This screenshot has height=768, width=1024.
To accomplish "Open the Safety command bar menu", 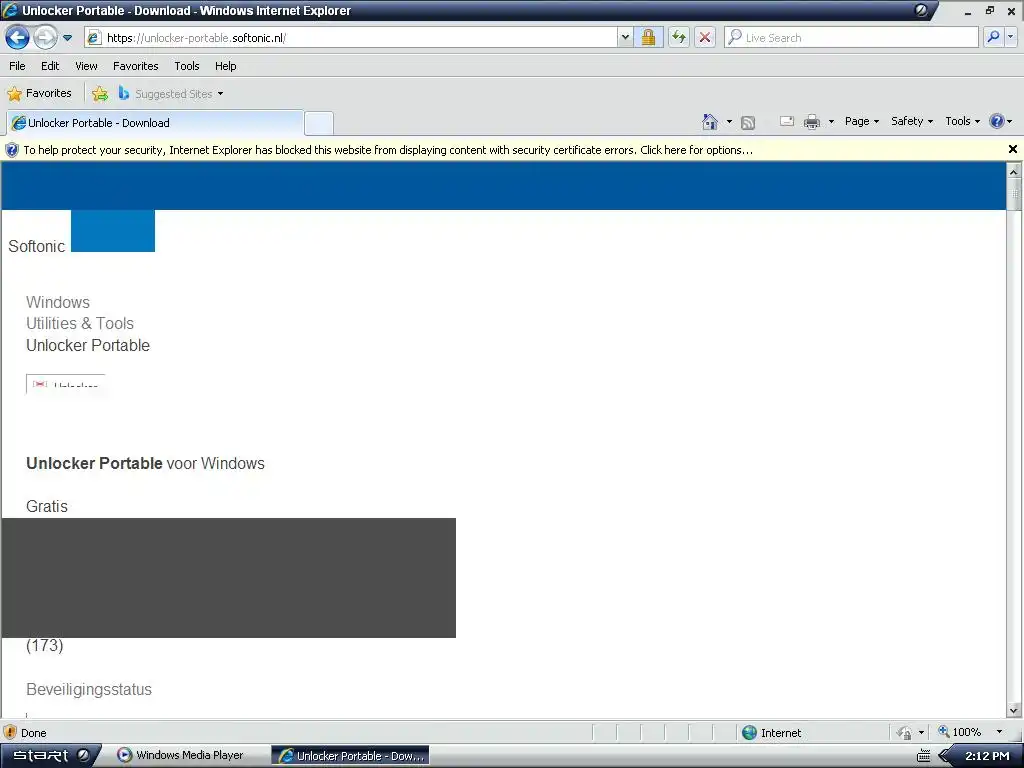I will (x=912, y=121).
